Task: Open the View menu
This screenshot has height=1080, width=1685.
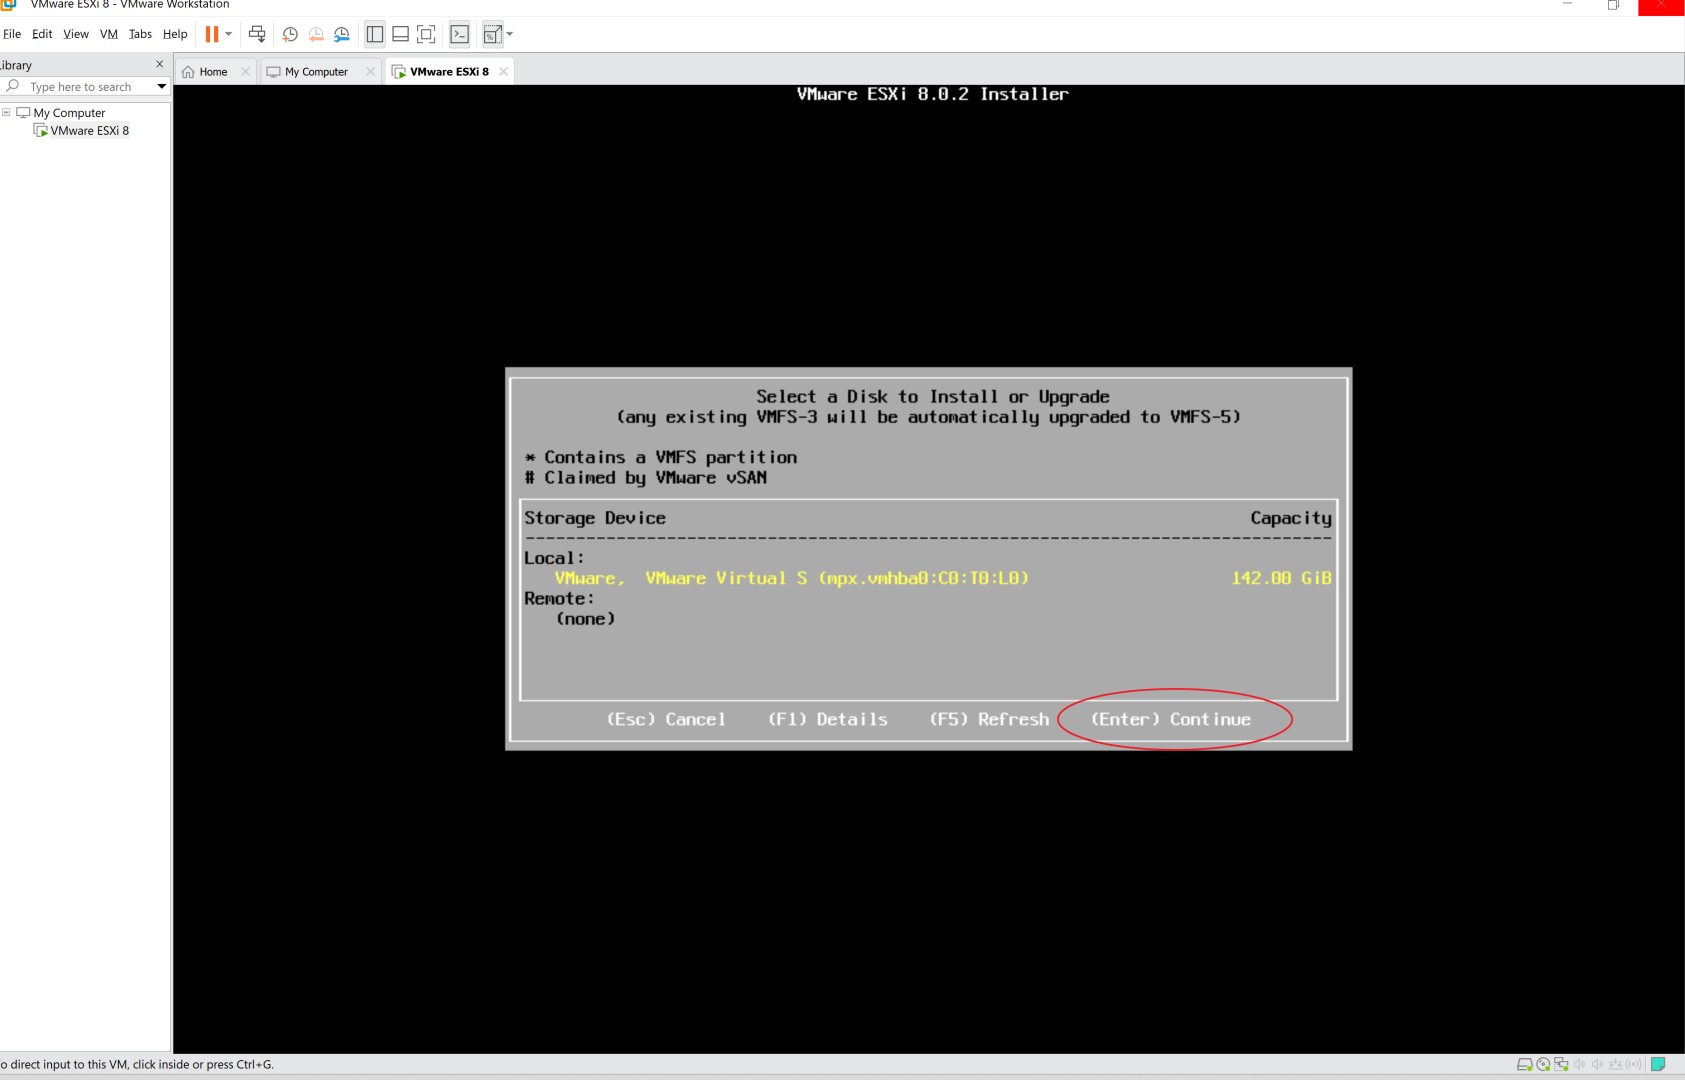Action: click(x=76, y=34)
